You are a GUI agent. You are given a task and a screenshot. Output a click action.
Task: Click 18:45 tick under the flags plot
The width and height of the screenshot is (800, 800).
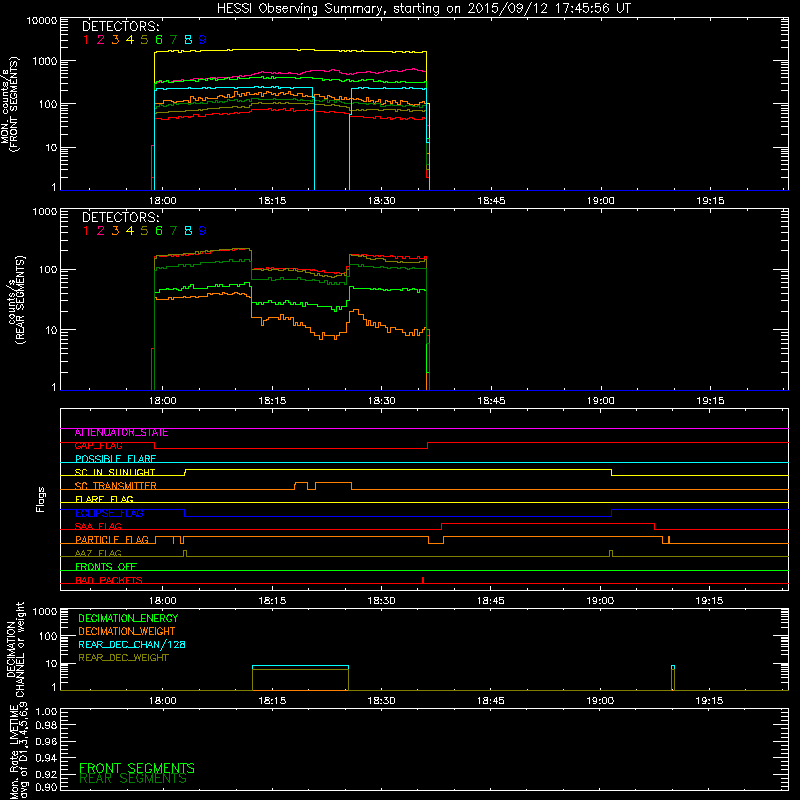point(491,601)
